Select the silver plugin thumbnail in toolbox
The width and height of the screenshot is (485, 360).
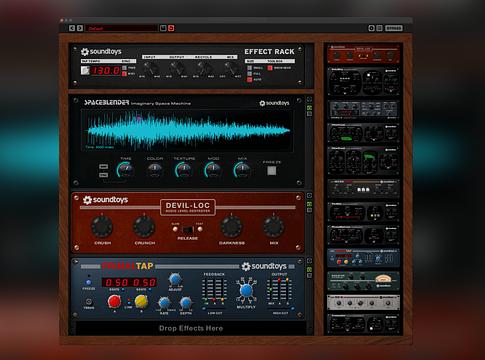tap(363, 302)
